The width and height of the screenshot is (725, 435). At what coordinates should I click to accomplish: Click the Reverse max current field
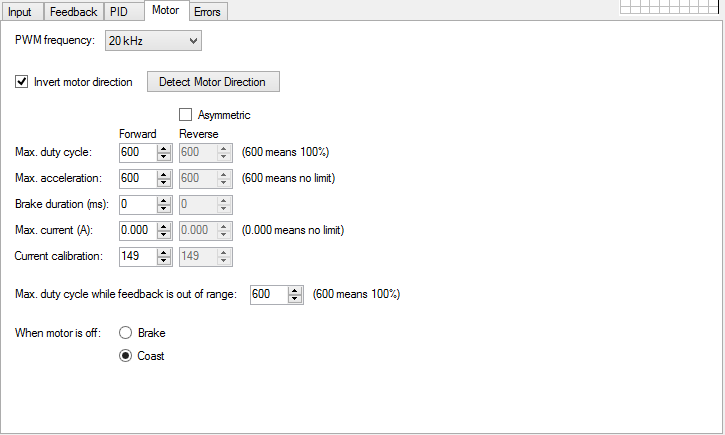pos(198,230)
